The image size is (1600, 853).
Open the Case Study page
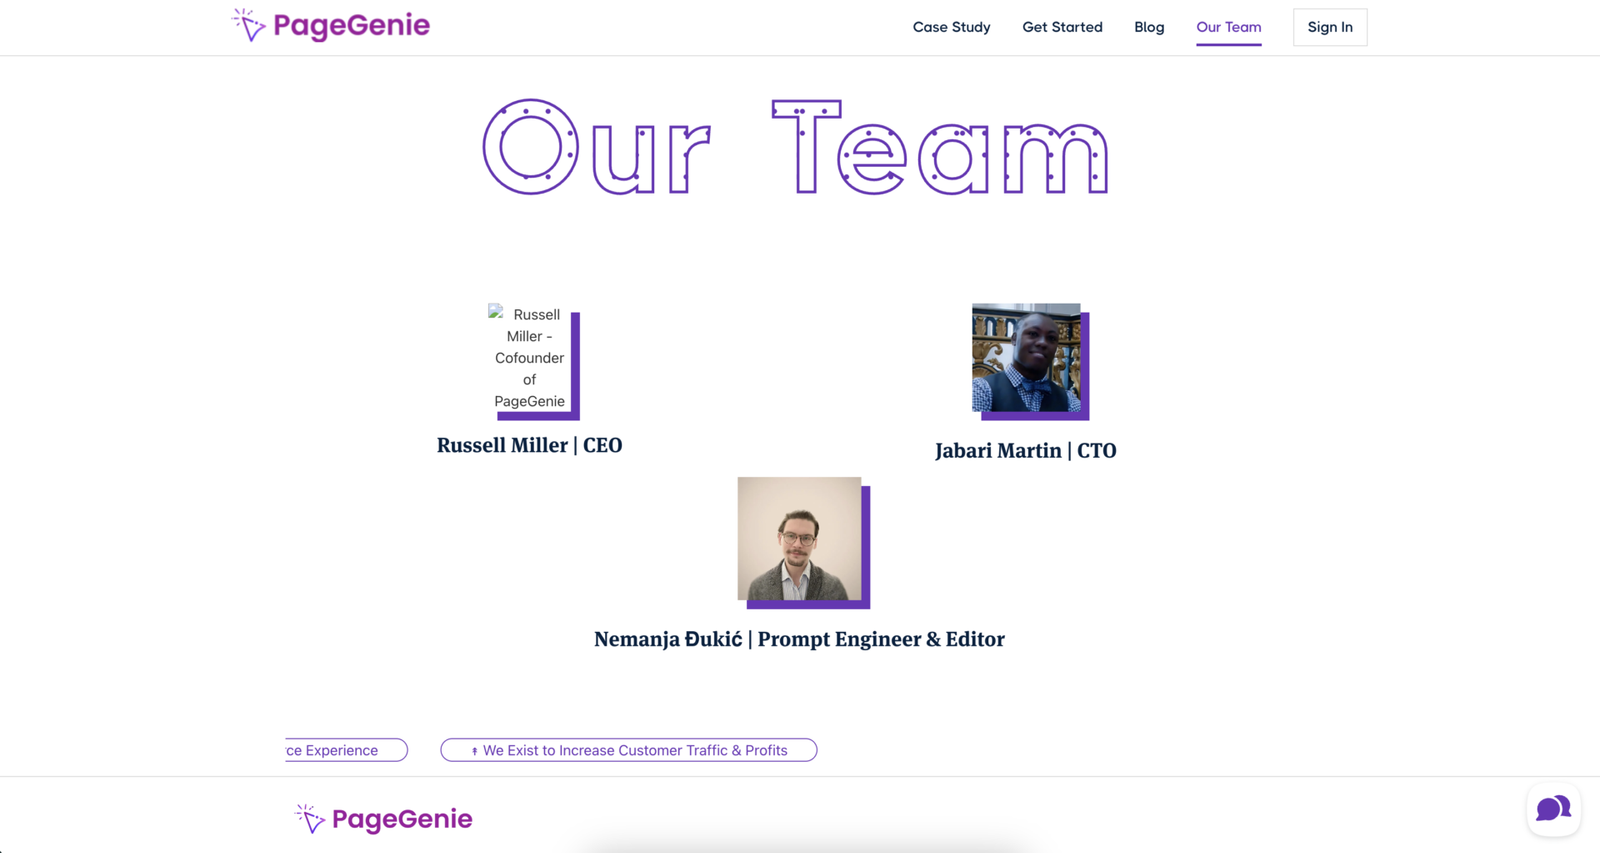tap(951, 27)
